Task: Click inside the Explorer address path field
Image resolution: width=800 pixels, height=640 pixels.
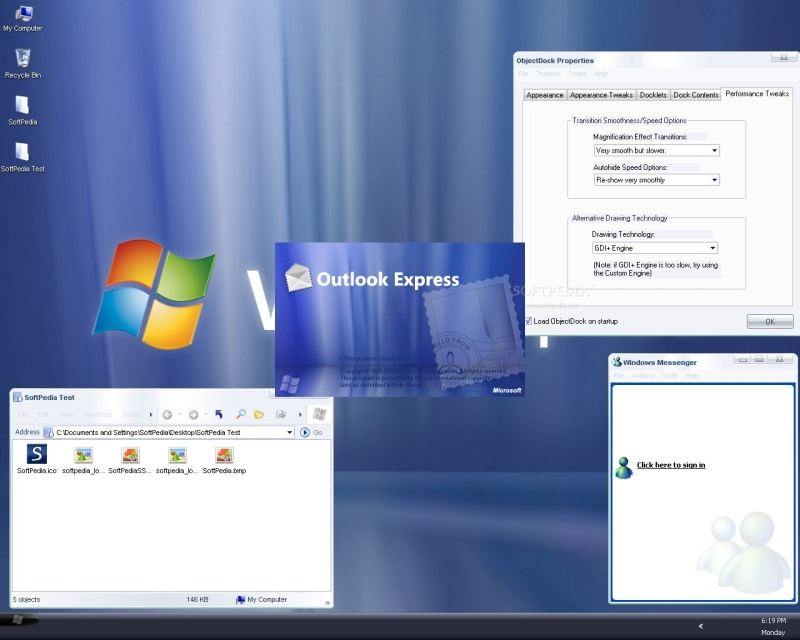Action: coord(169,432)
